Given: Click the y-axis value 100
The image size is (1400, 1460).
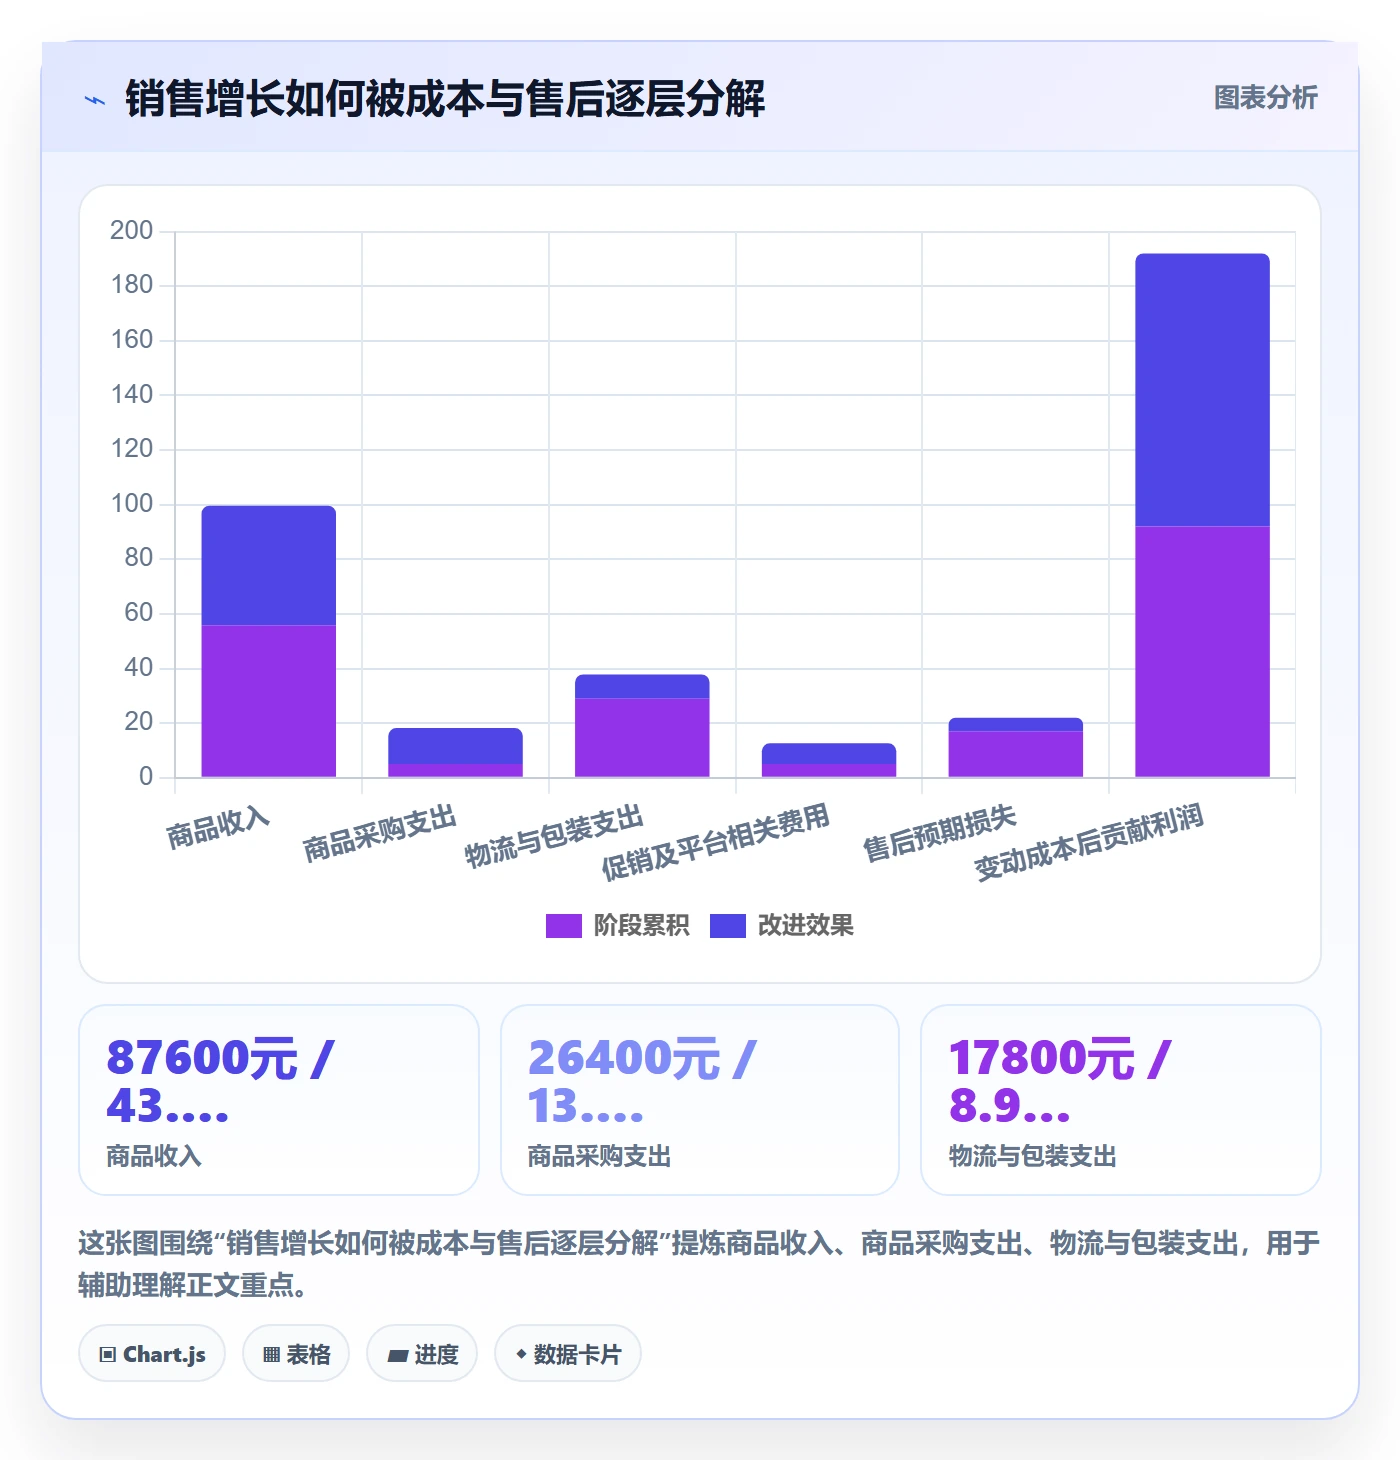Looking at the screenshot, I should point(131,504).
